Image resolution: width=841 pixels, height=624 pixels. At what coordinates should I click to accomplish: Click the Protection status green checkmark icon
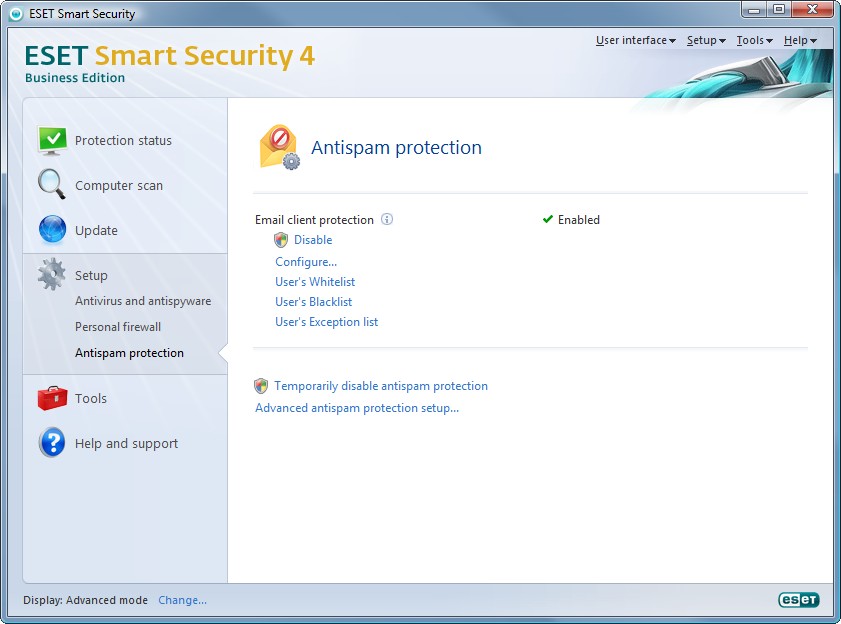click(x=52, y=141)
